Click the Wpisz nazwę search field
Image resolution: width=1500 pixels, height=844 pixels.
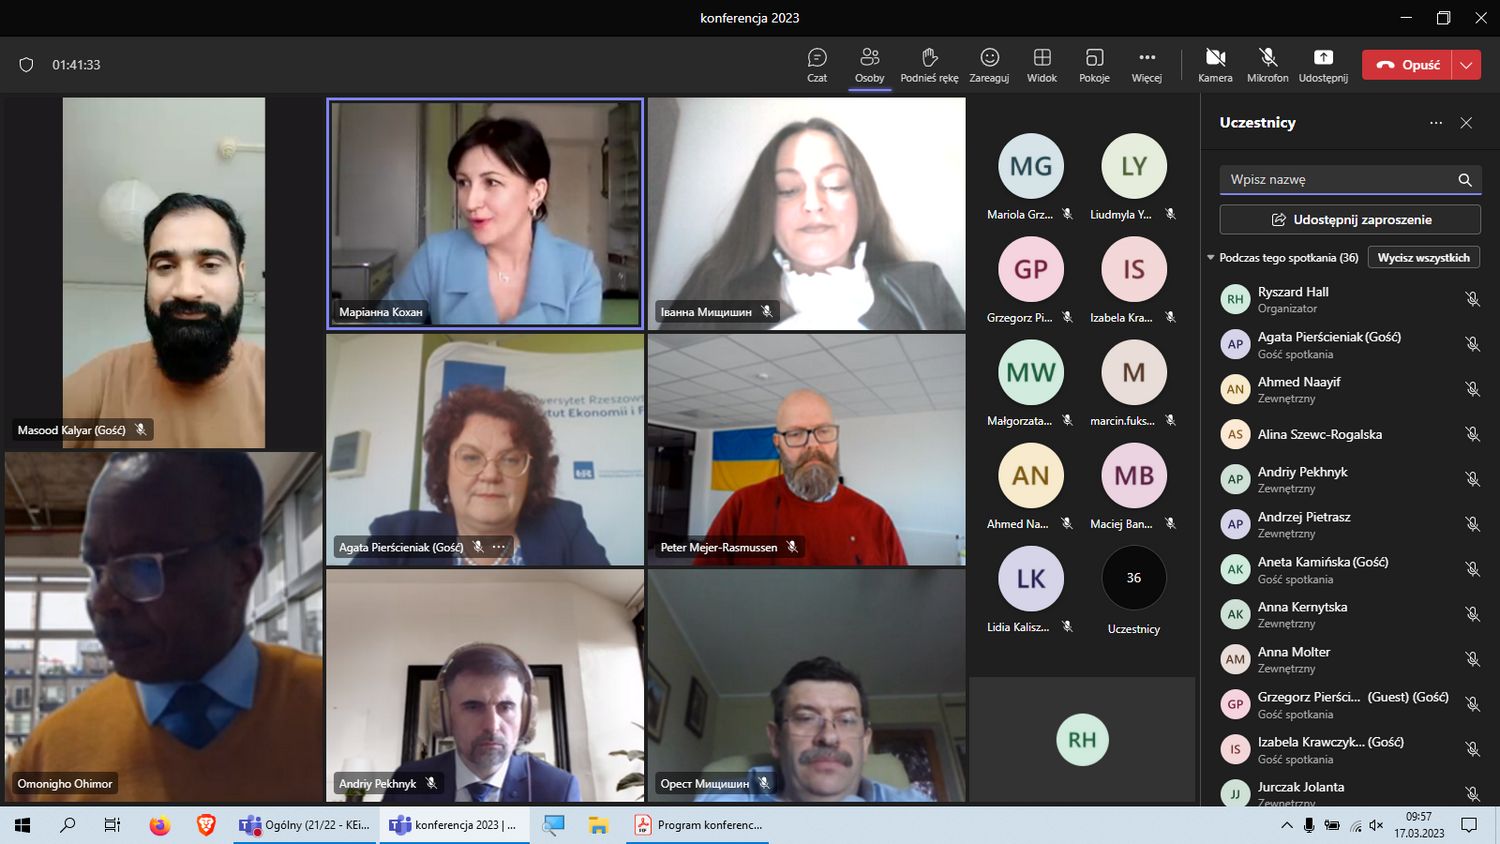1338,180
